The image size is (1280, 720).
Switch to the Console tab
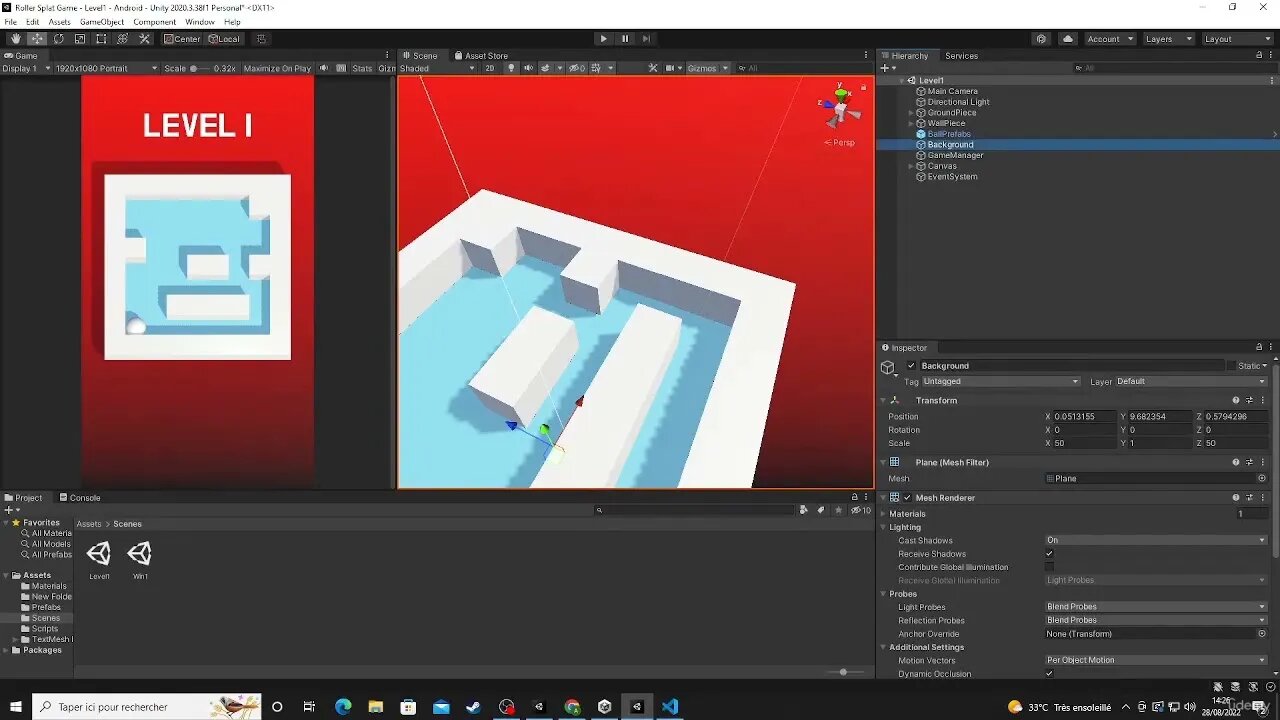pyautogui.click(x=80, y=498)
